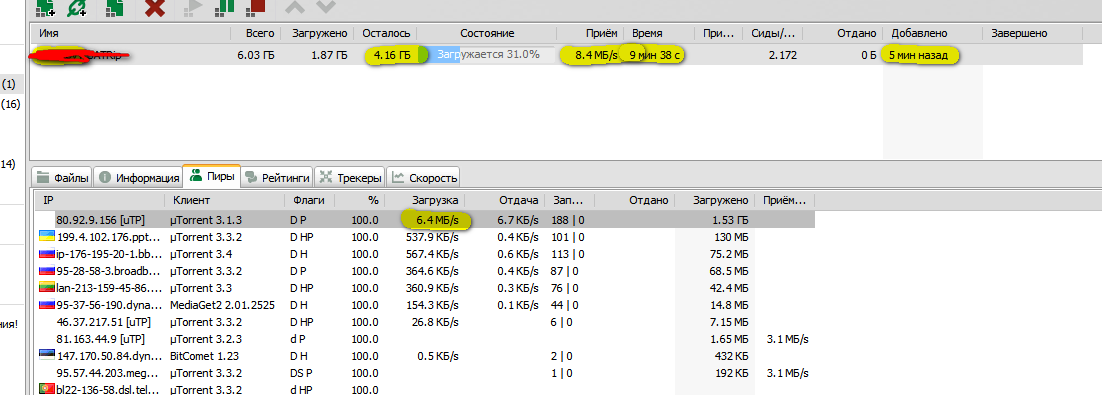Select peer row 80.92.9.156 [uTP]
1102x395 pixels.
(x=425, y=220)
